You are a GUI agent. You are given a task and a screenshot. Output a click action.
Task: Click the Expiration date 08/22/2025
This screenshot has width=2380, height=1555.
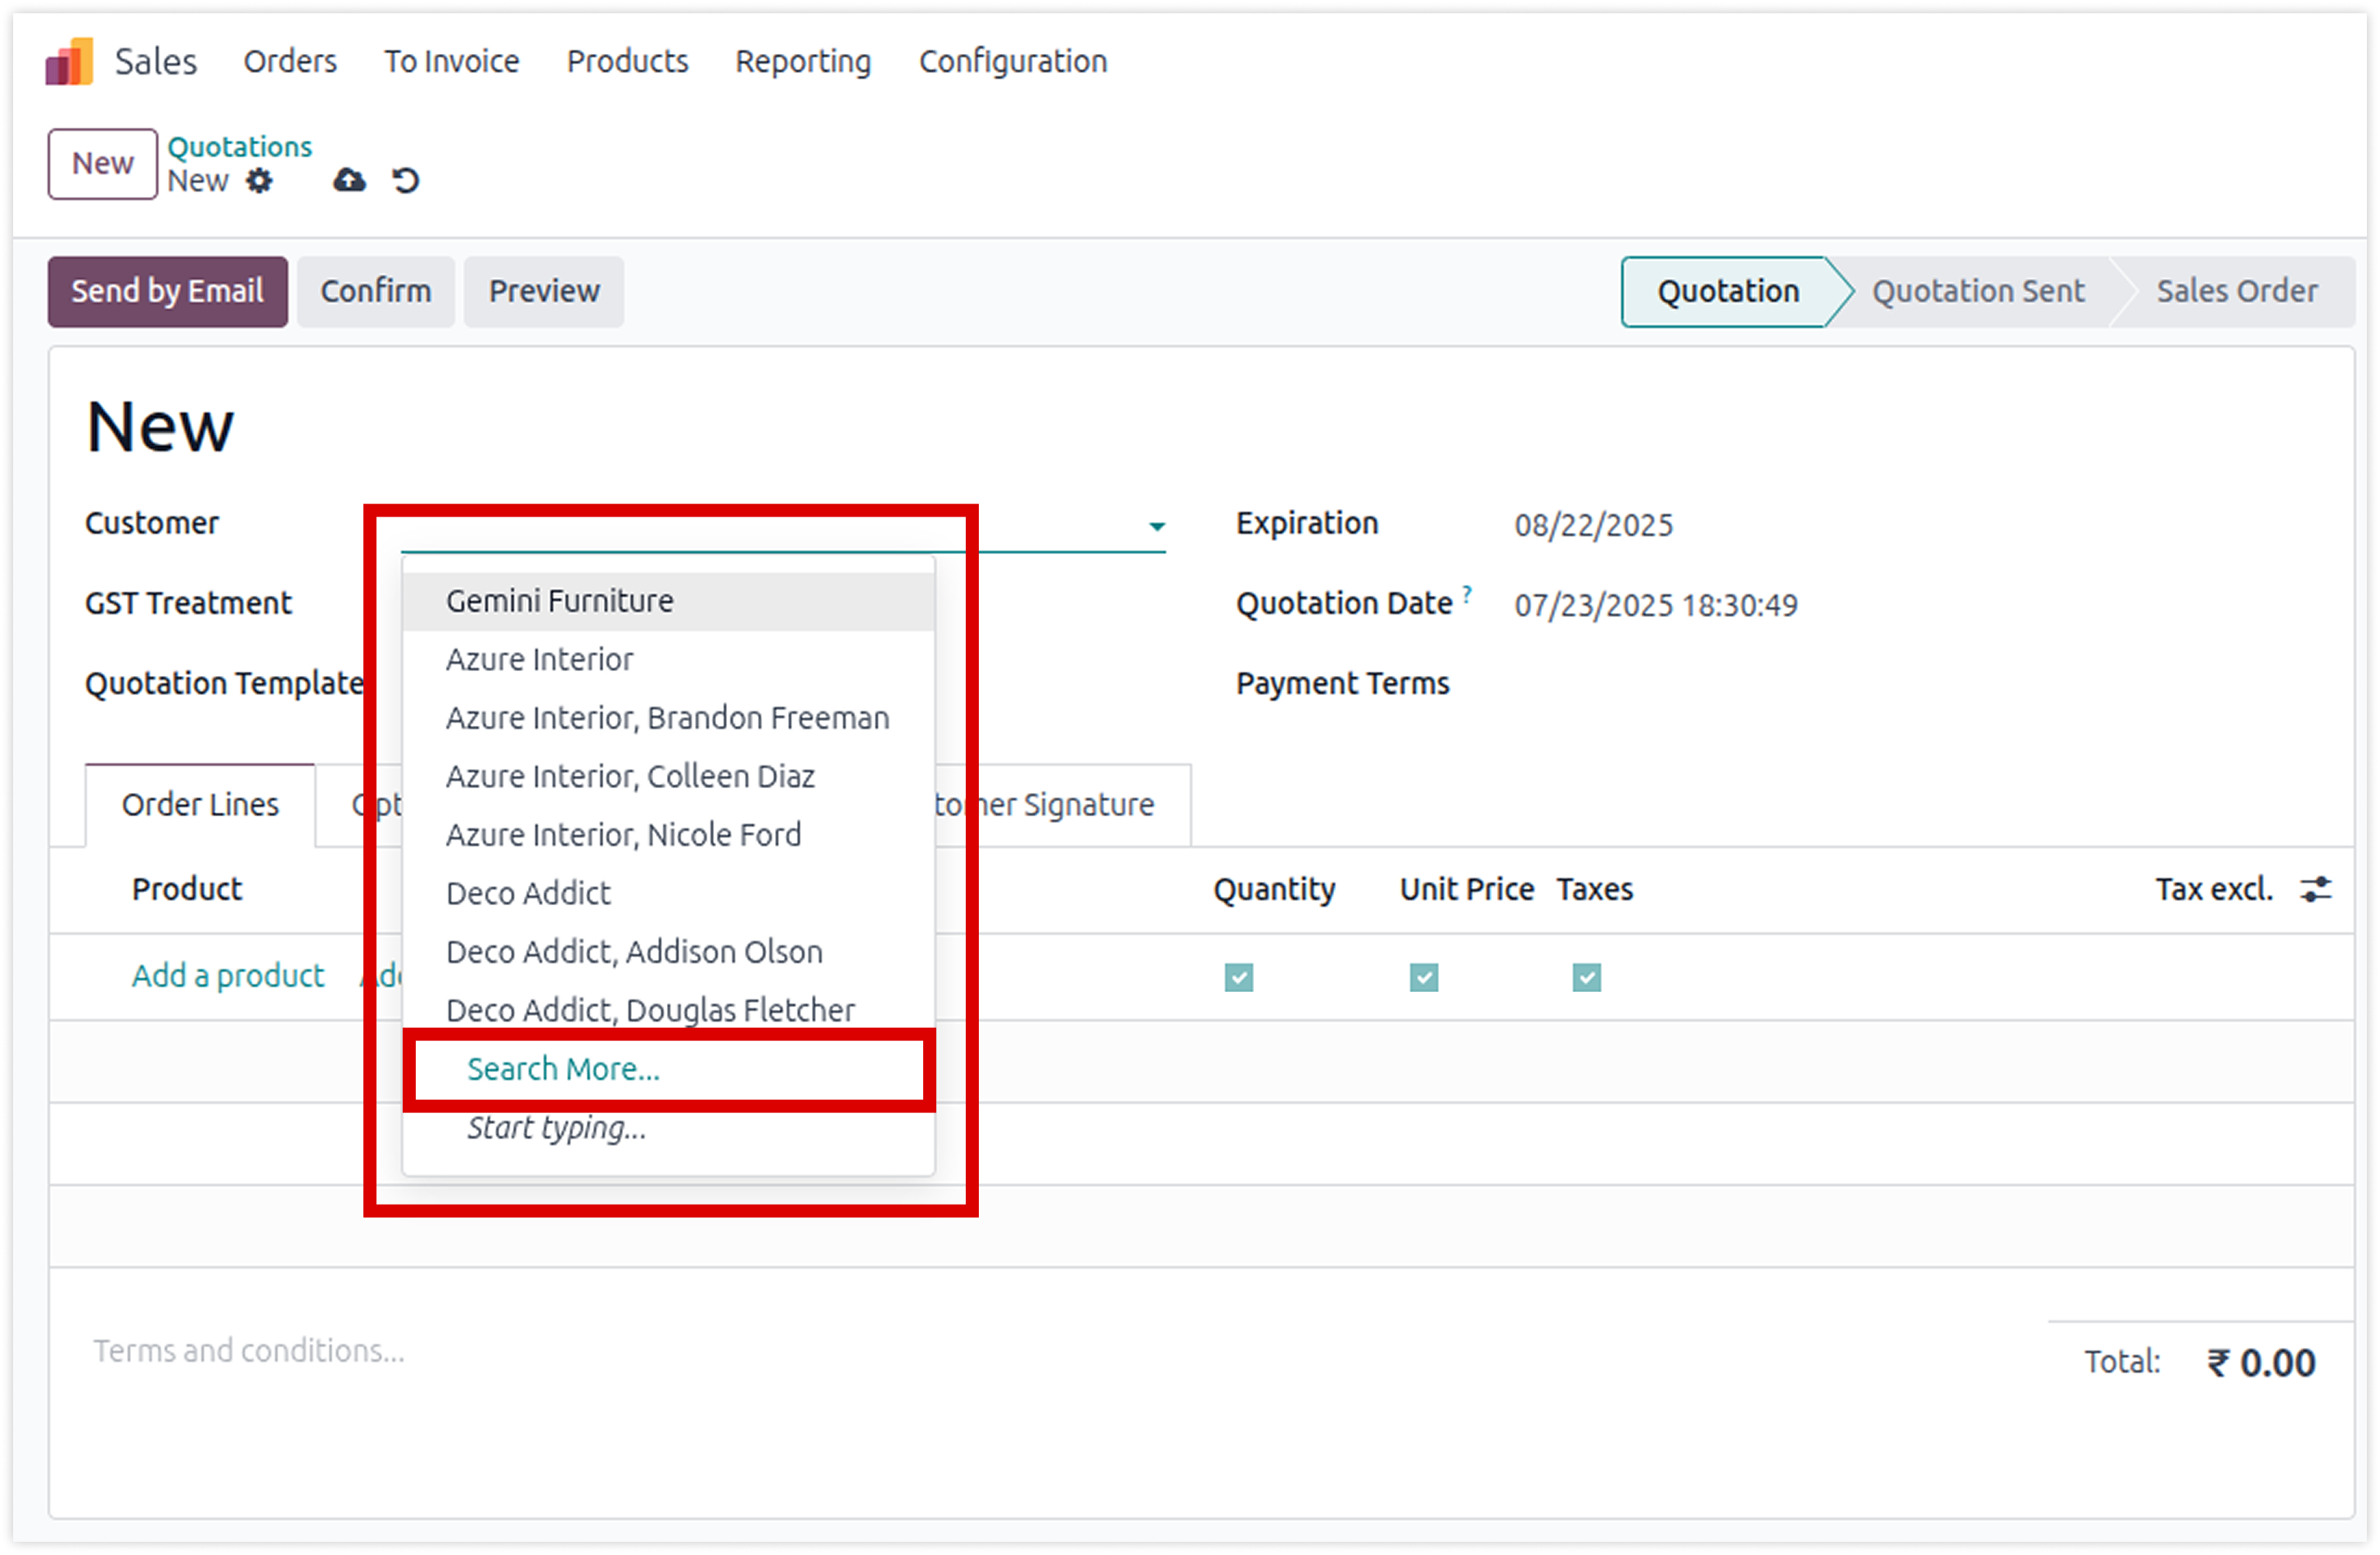1593,526
